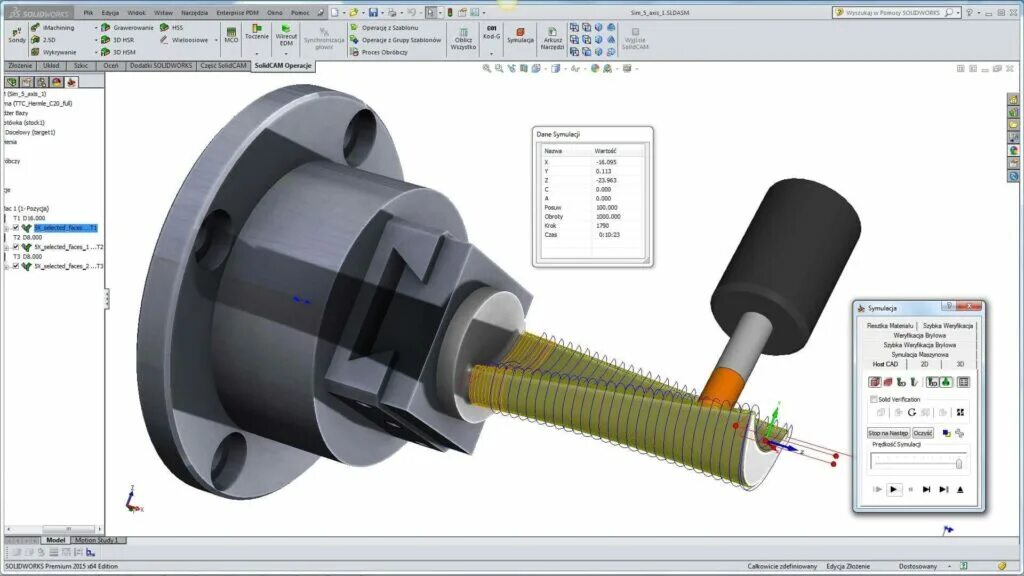The width and height of the screenshot is (1024, 576).
Task: Switch to the Złożenie ribbon tab
Action: (20, 65)
